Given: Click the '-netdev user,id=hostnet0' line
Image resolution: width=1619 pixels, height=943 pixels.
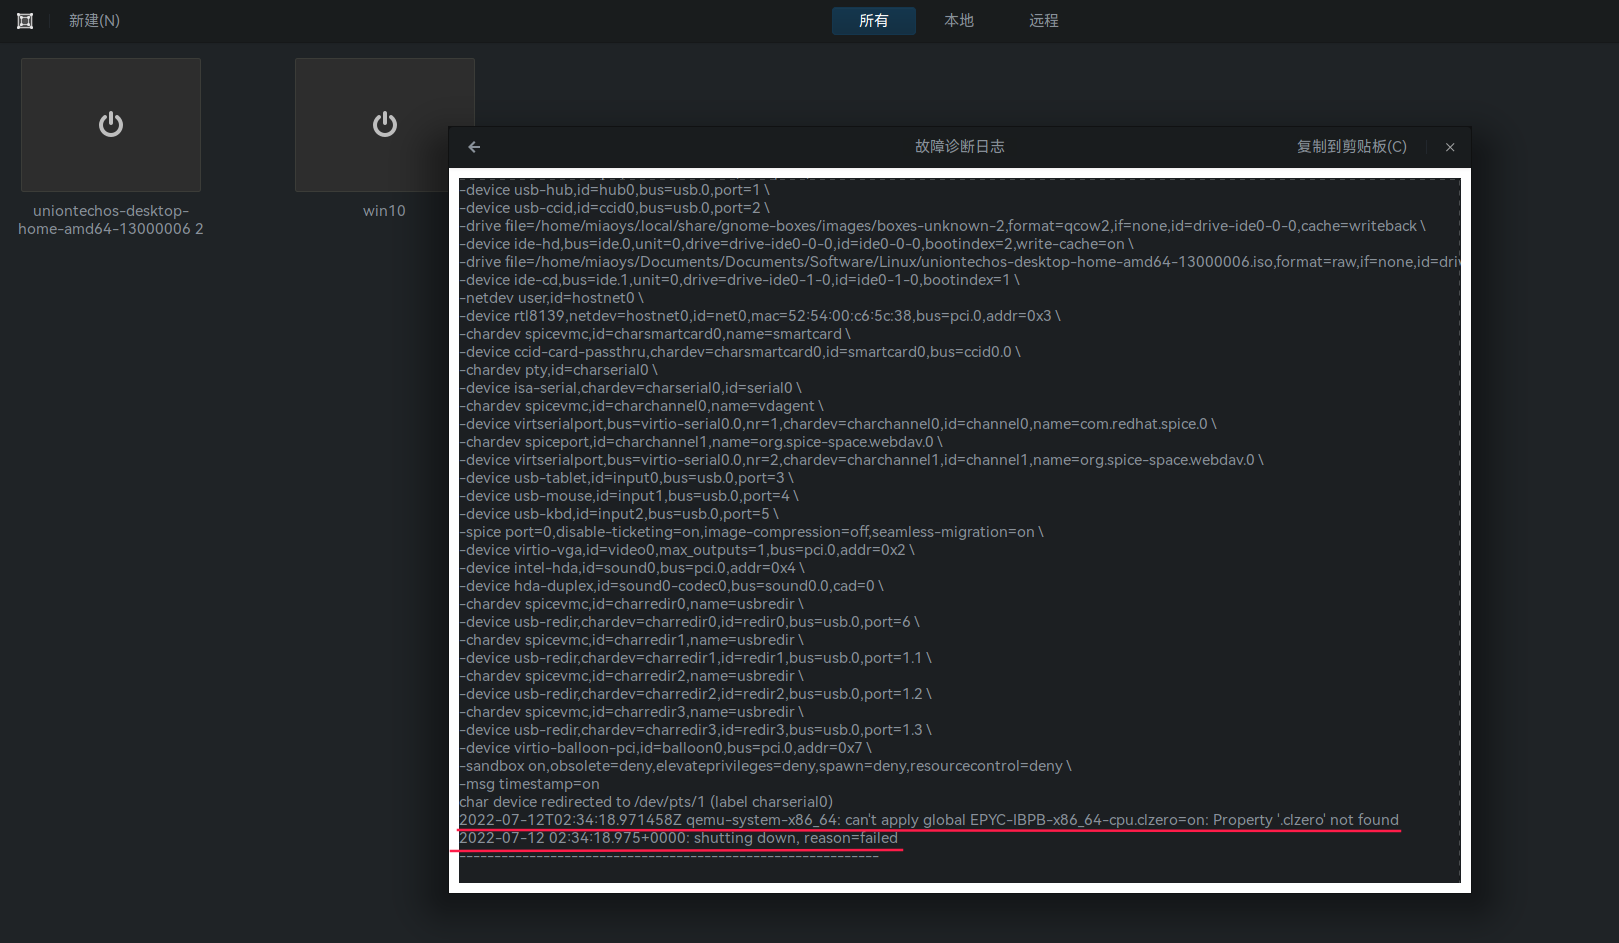Looking at the screenshot, I should (x=551, y=298).
